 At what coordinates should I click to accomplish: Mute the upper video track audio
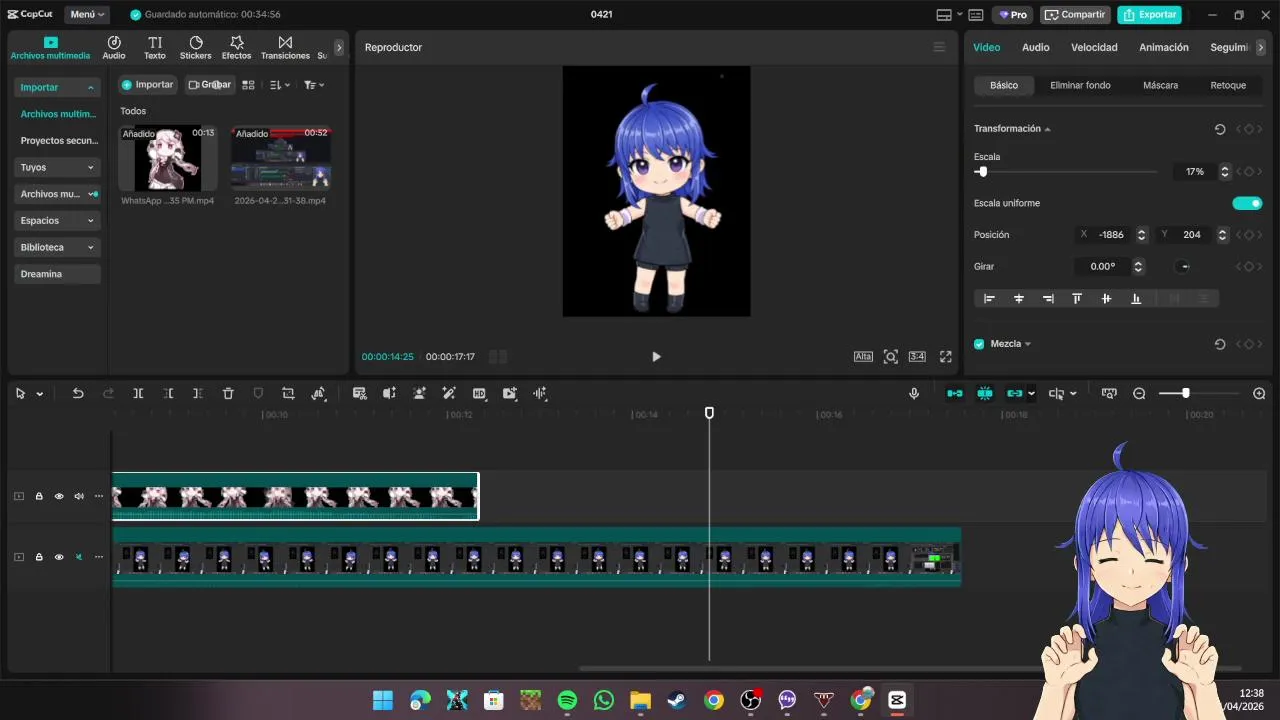pos(79,496)
